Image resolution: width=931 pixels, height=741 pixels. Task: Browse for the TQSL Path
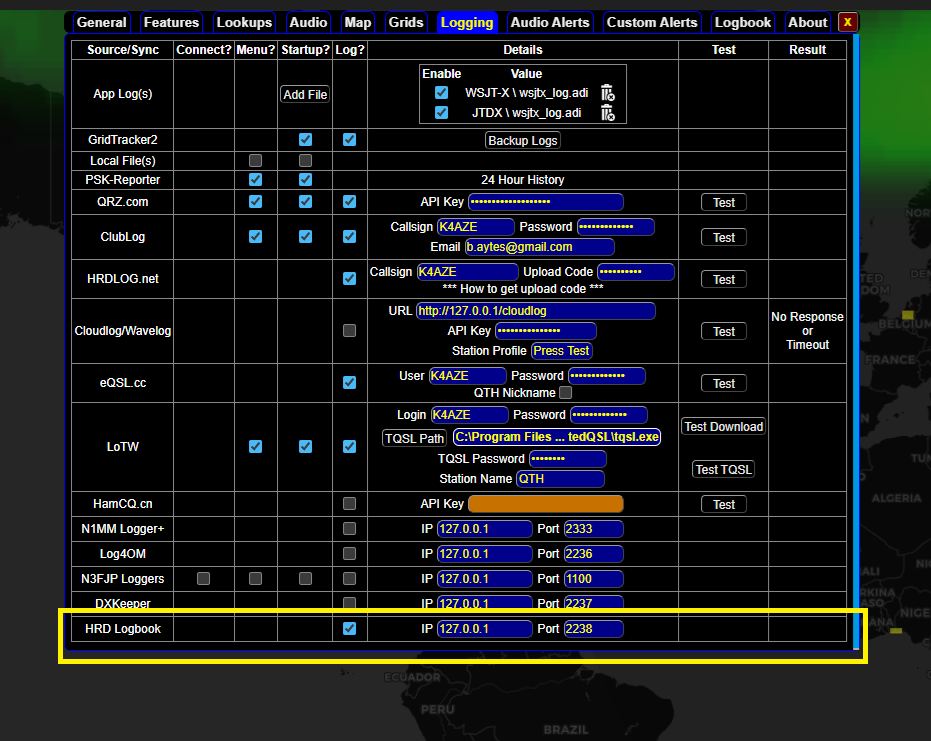pos(414,438)
